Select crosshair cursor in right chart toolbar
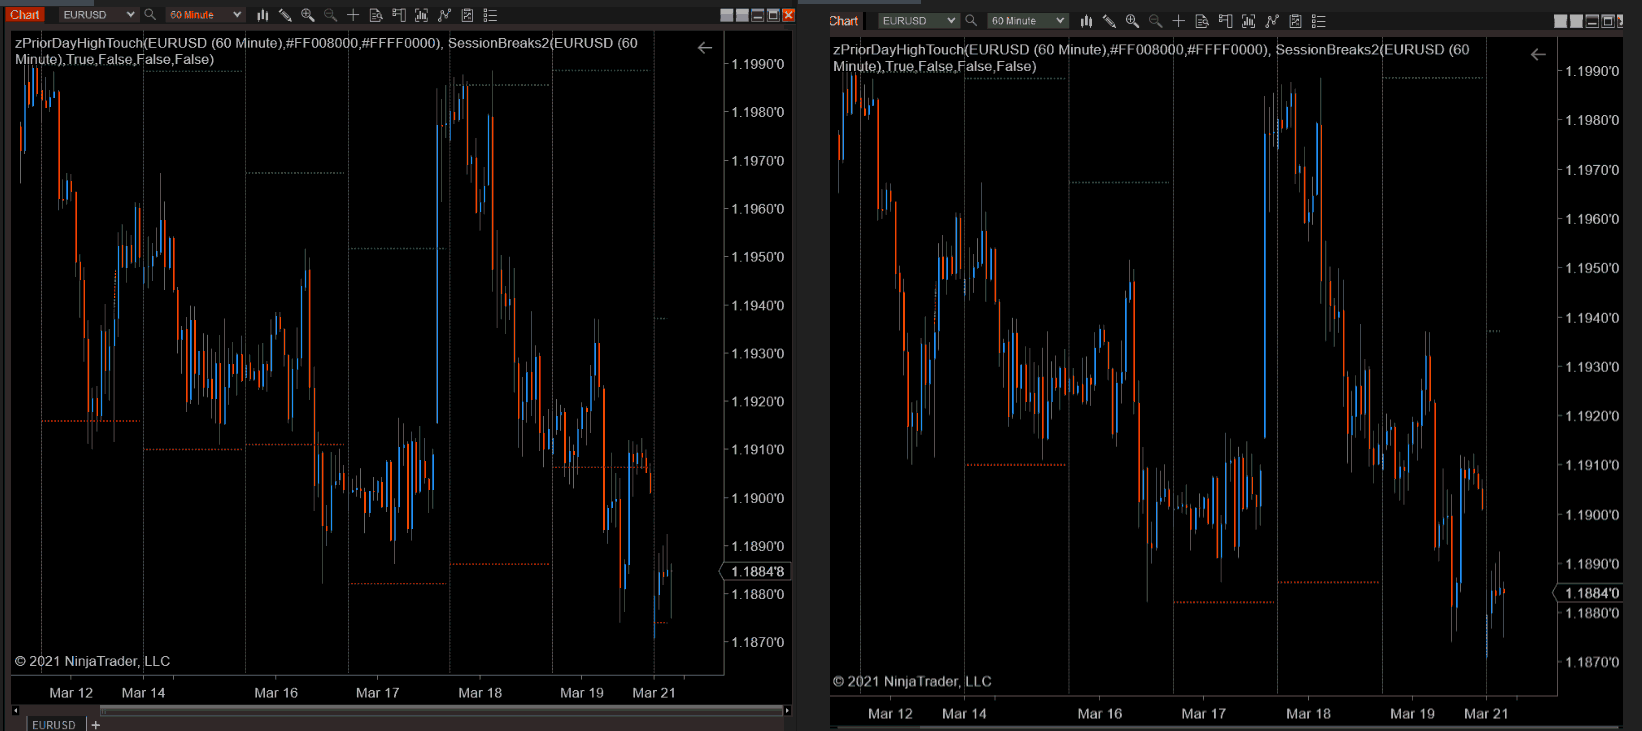Viewport: 1642px width, 731px height. point(1178,21)
